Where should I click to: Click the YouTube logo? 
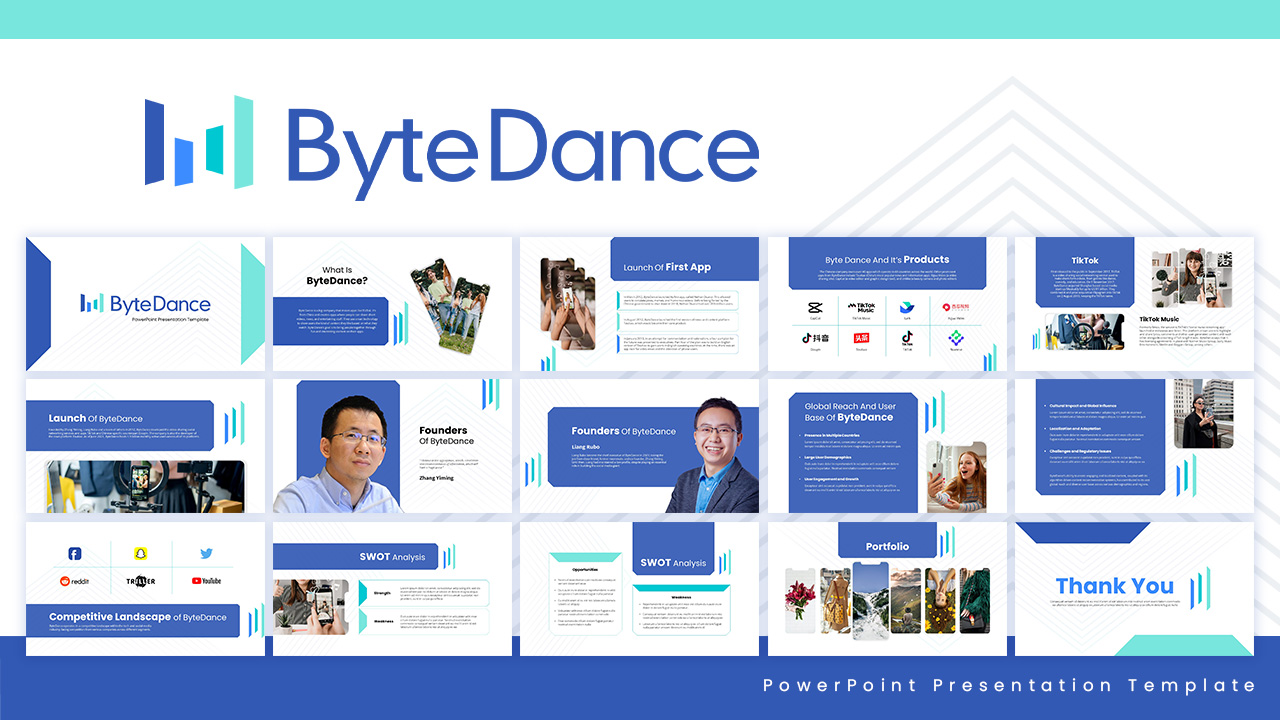(x=206, y=581)
